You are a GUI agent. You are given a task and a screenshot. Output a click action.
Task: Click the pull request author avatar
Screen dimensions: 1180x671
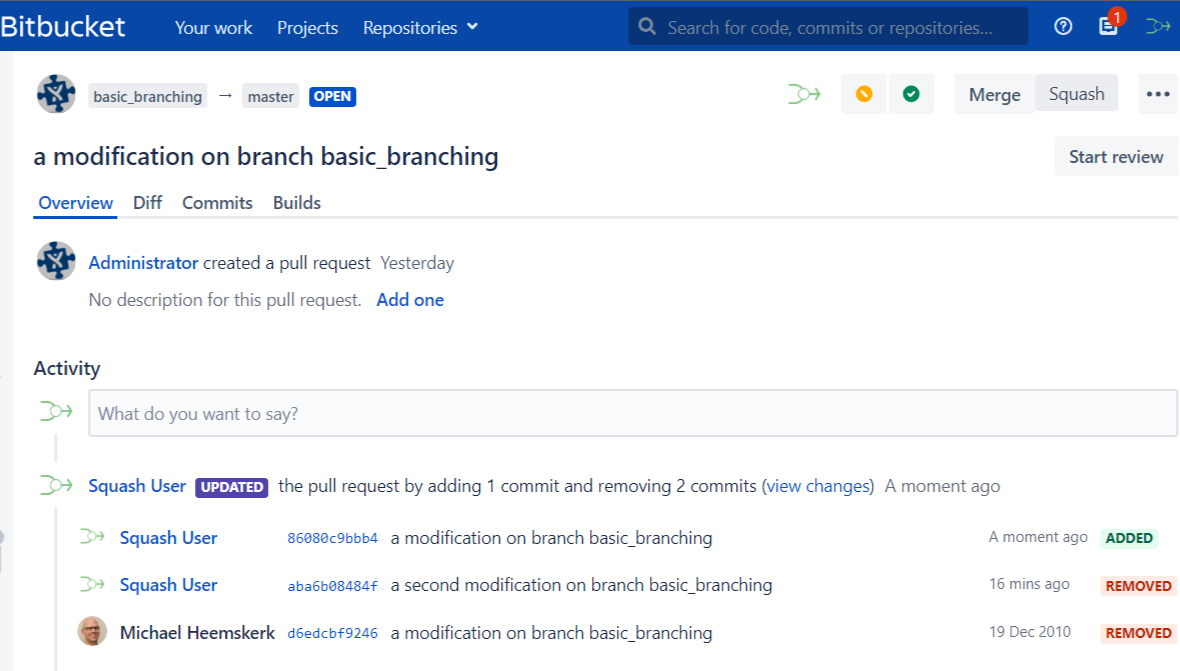tap(56, 94)
